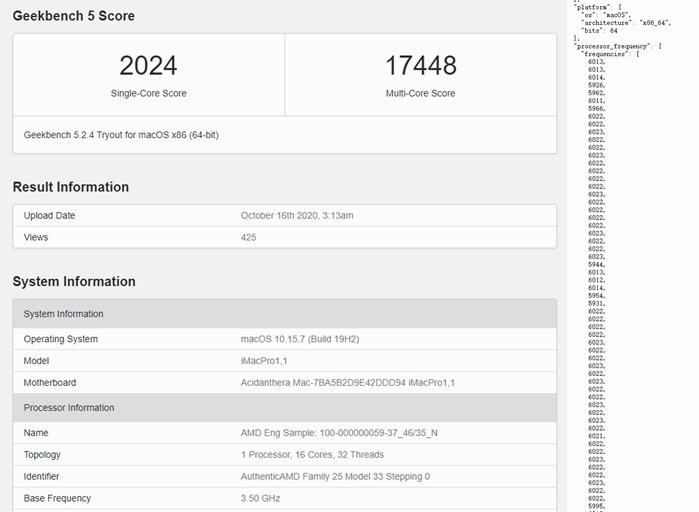Select the frequency value 5966 in JSON list
This screenshot has width=699, height=512.
click(x=596, y=109)
